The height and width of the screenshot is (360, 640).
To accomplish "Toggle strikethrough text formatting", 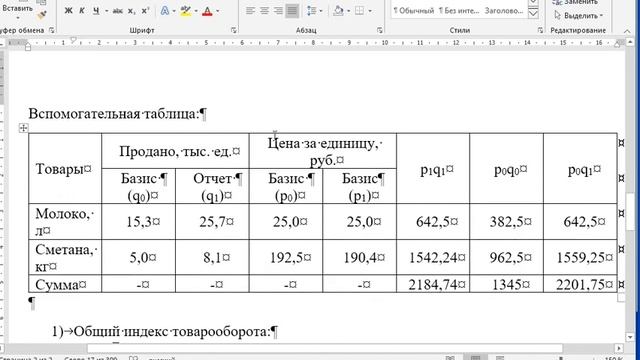I will 118,11.
